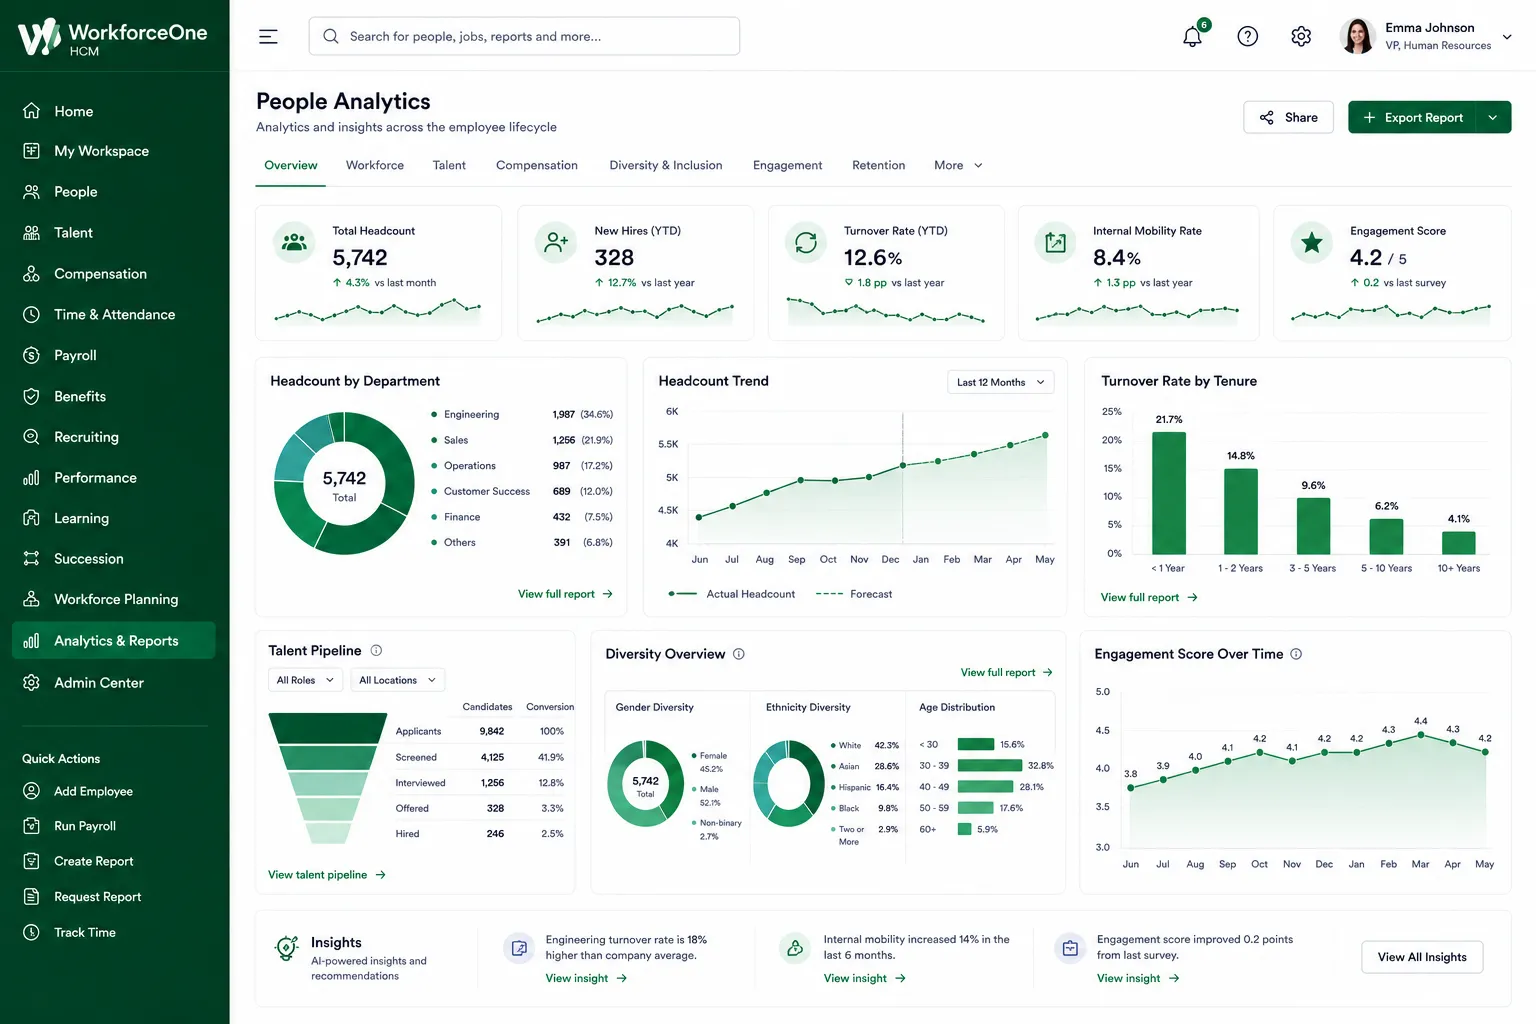
Task: Click info icon next to Talent Pipeline
Action: coord(376,651)
